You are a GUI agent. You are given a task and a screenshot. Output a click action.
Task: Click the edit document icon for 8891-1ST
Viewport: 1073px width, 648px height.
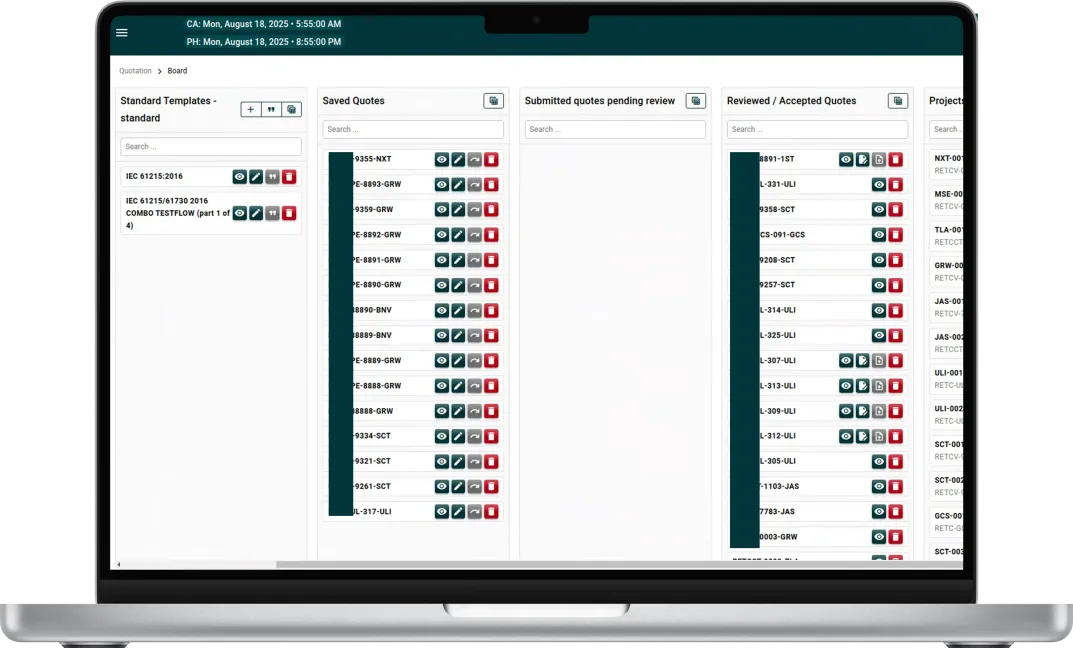(x=862, y=159)
